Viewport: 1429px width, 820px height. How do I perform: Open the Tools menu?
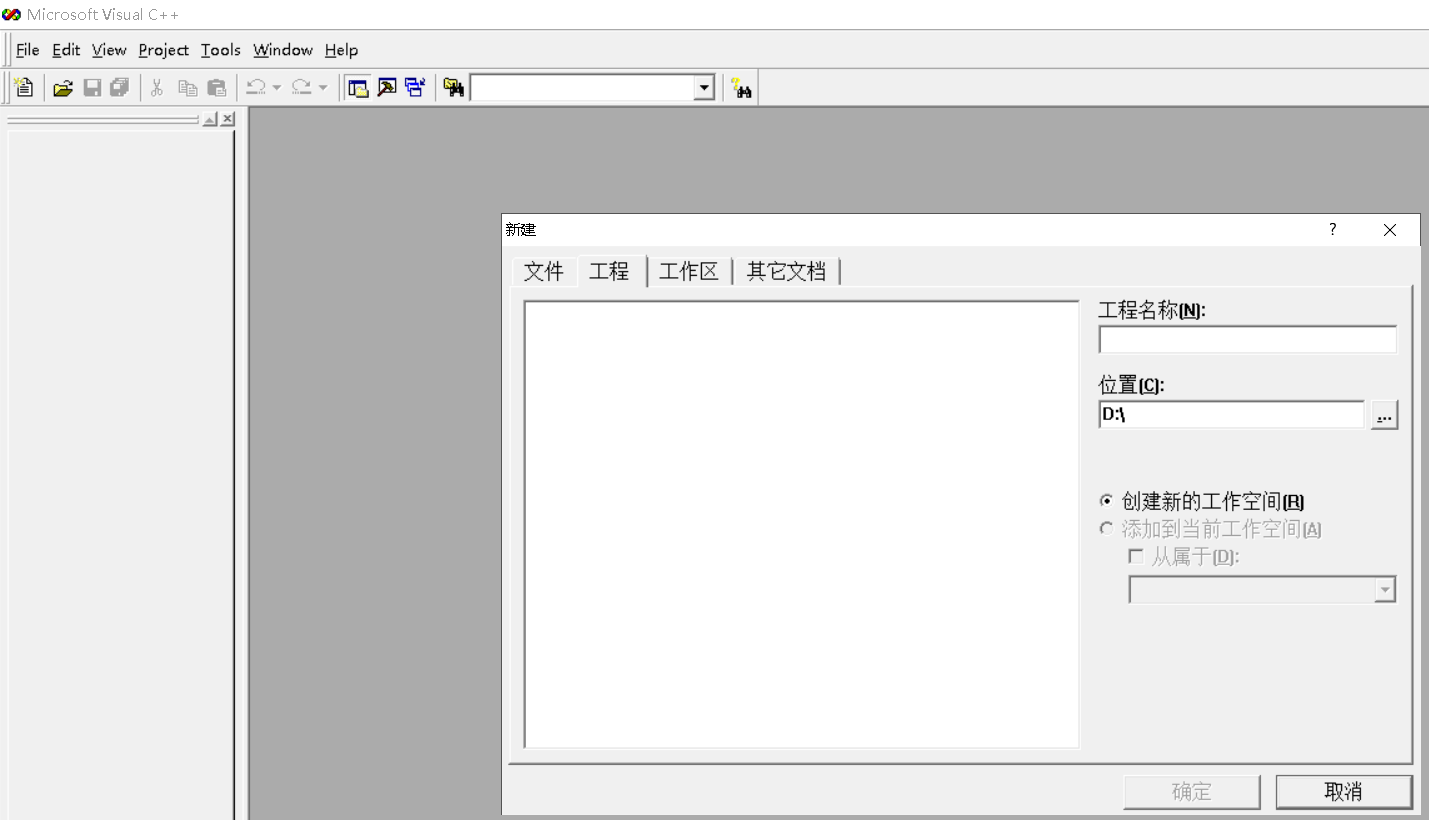221,50
